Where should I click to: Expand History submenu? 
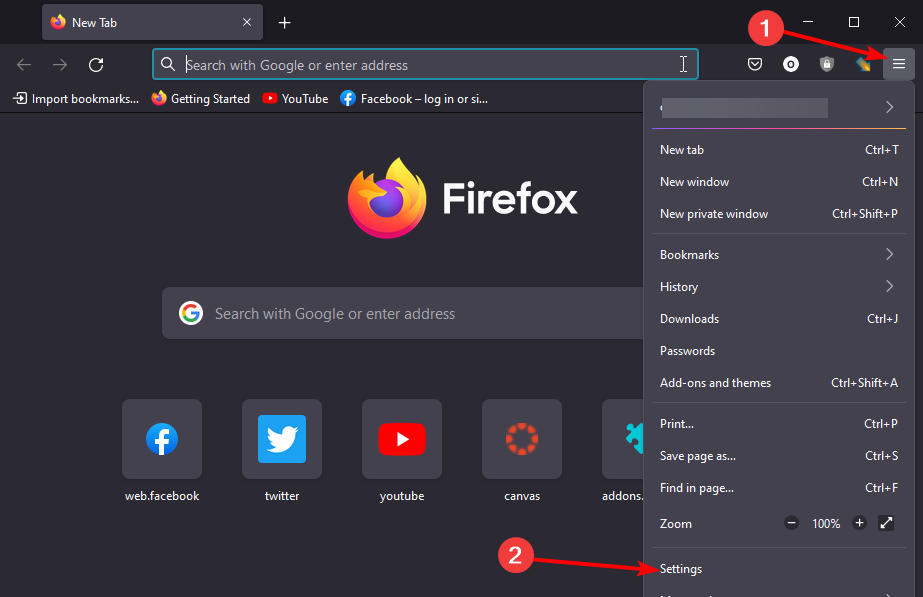[778, 287]
